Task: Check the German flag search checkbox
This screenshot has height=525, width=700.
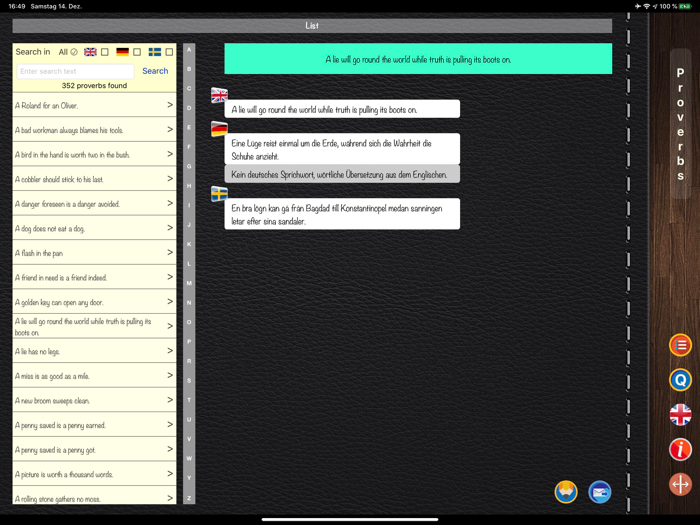Action: point(137,52)
